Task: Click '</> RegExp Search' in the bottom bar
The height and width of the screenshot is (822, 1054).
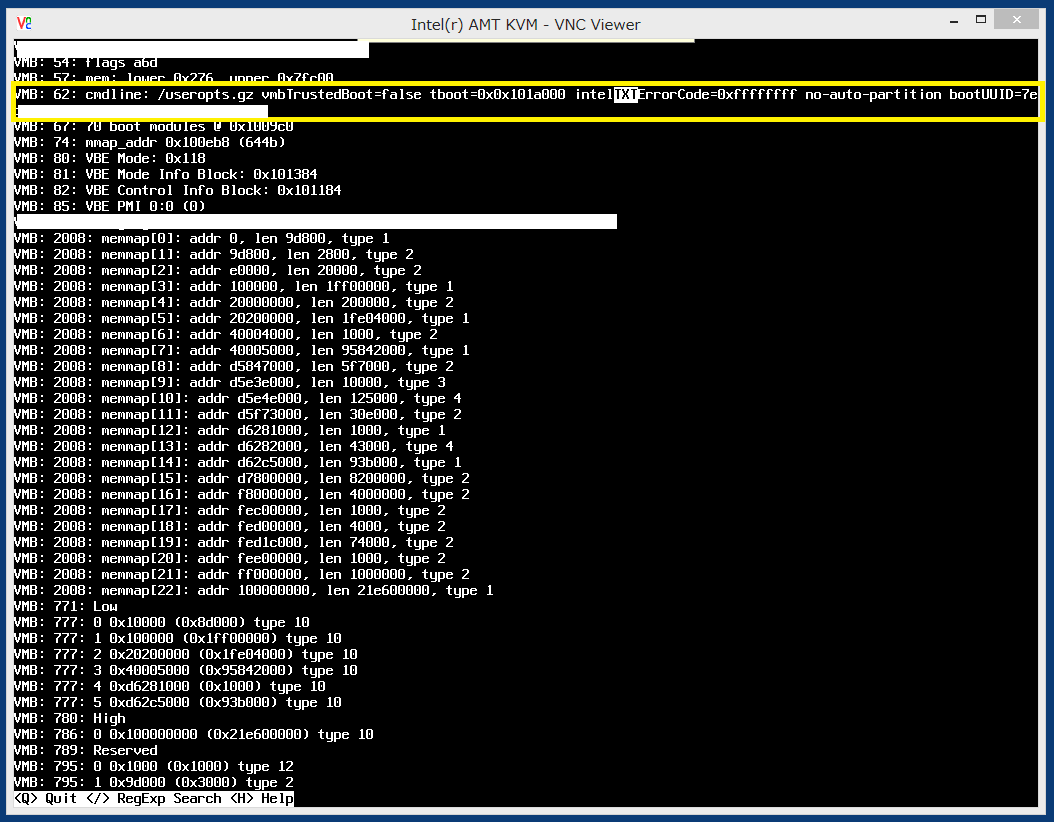Action: (153, 798)
